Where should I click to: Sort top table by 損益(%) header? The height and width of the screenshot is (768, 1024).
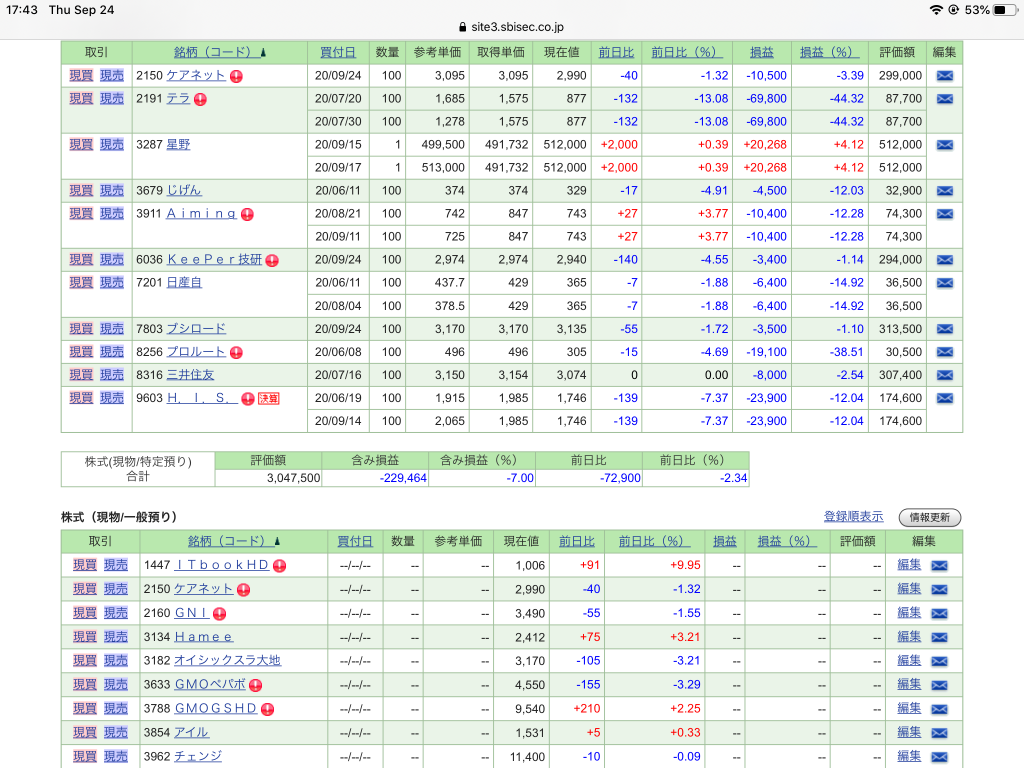click(829, 52)
